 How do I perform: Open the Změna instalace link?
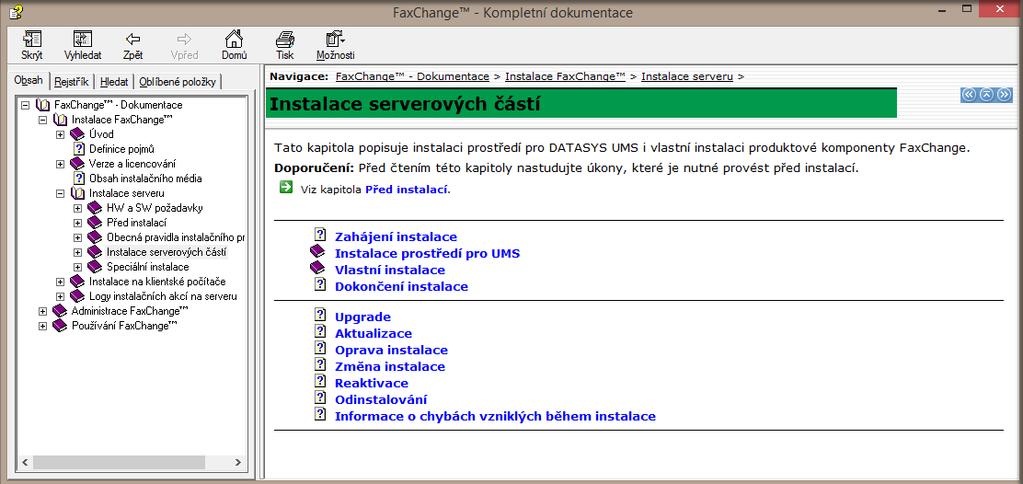click(x=389, y=367)
